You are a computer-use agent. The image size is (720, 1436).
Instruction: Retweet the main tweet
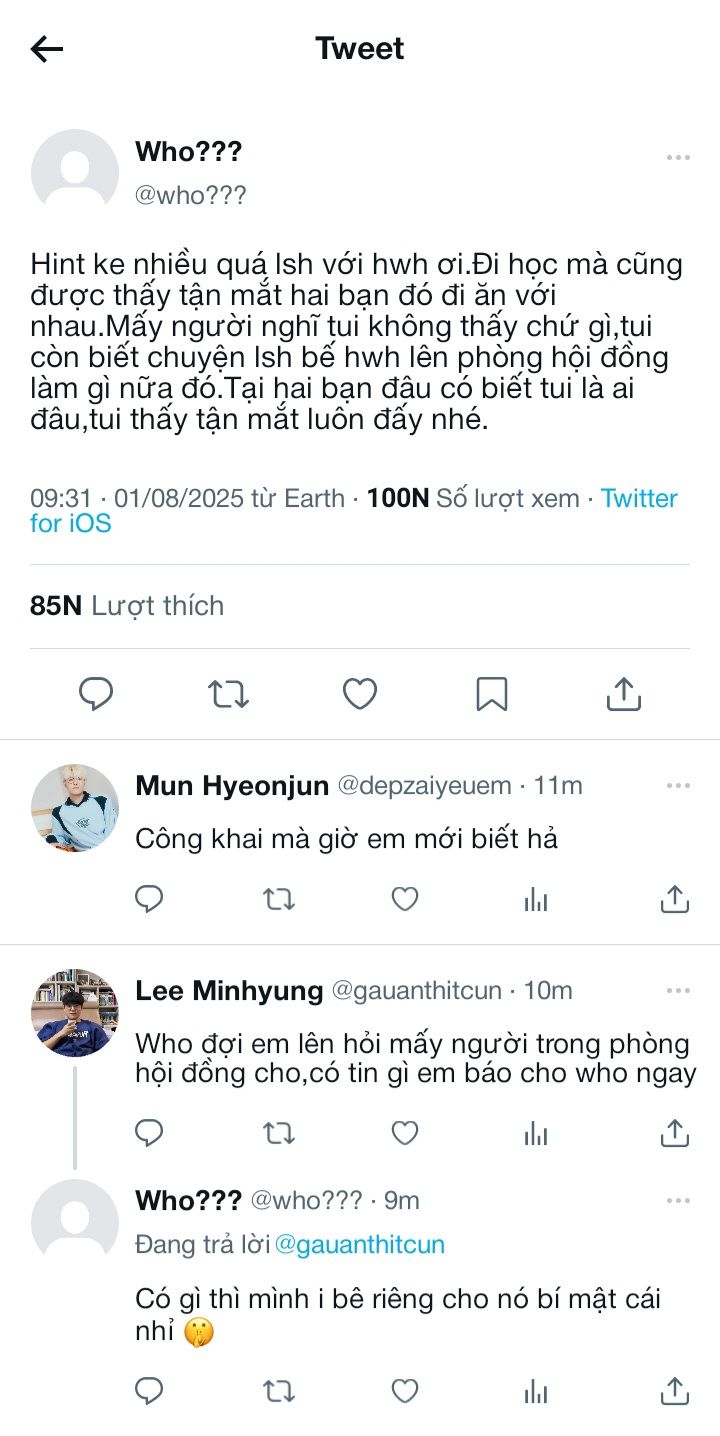228,693
